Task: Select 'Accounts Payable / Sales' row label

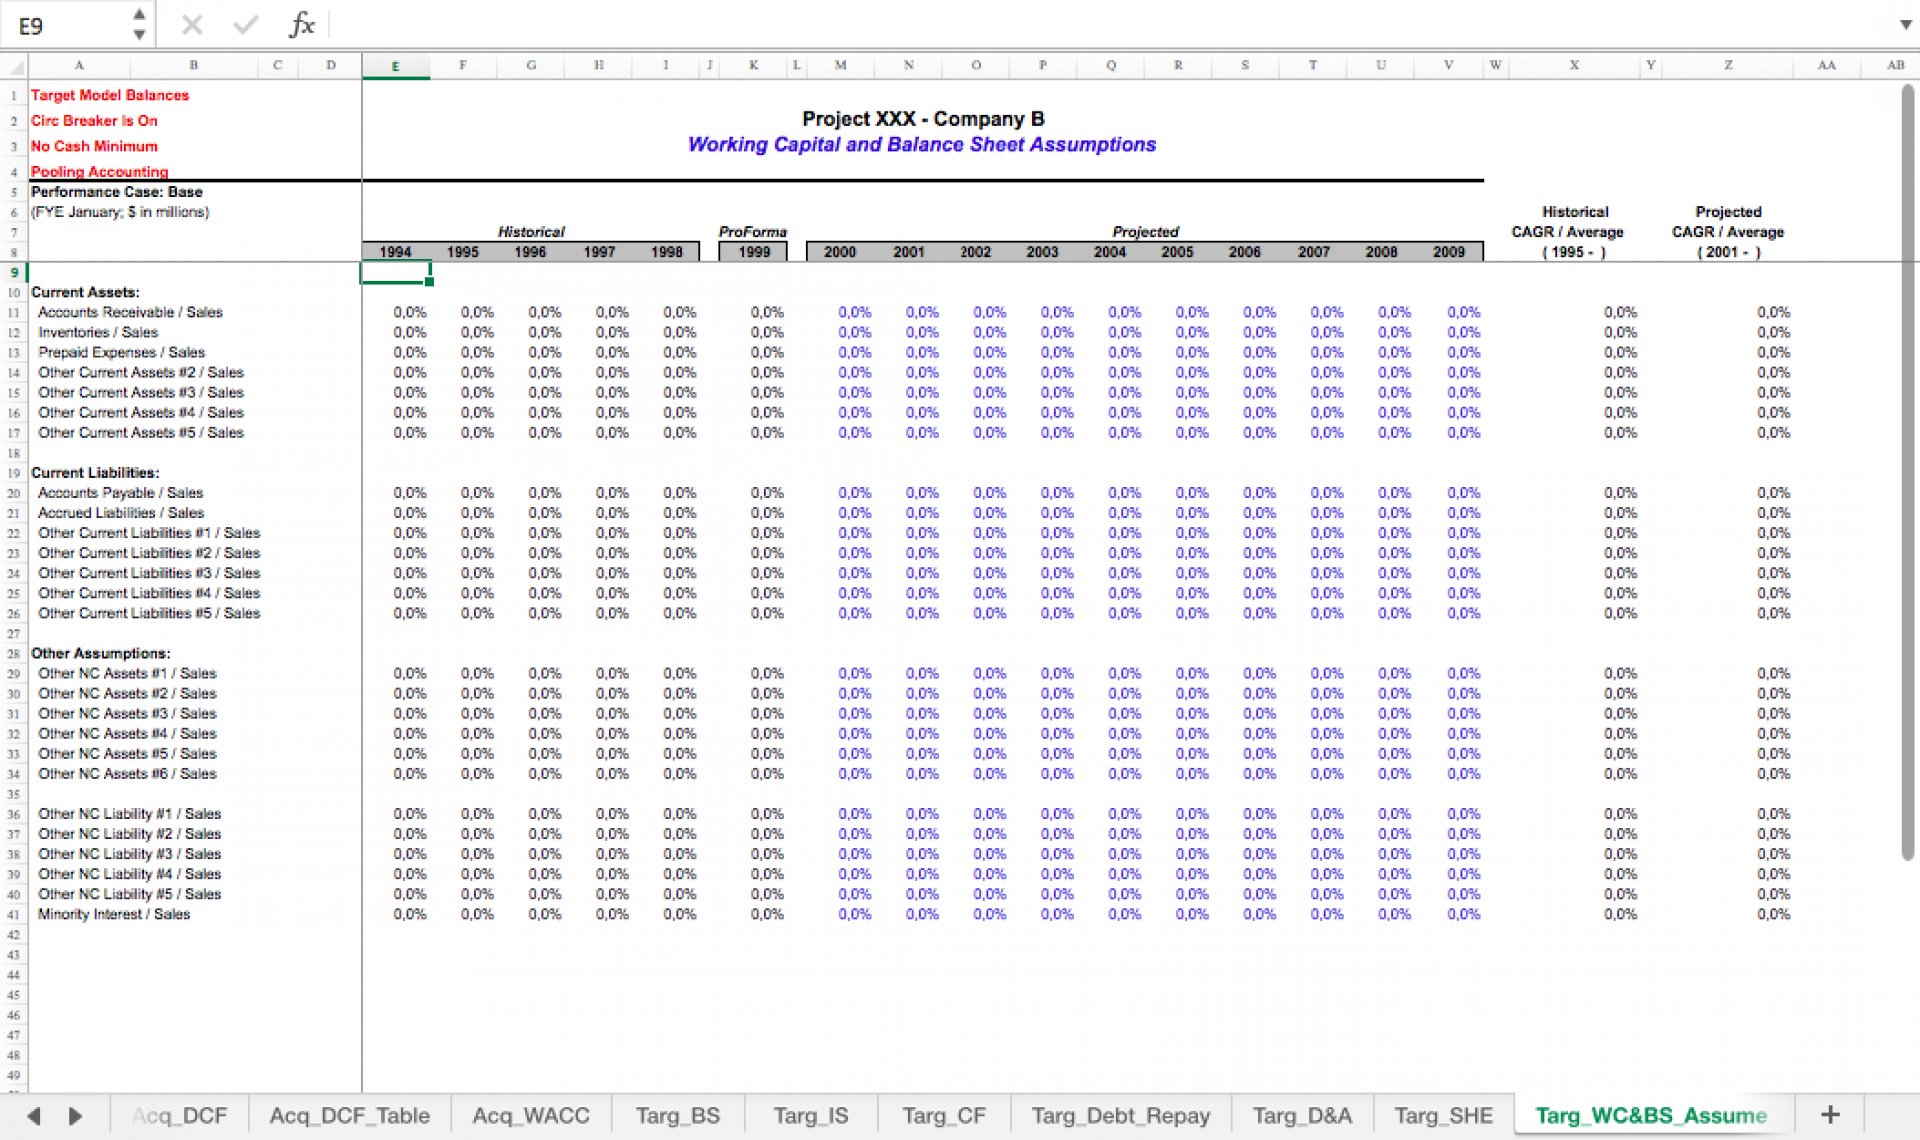Action: tap(120, 493)
